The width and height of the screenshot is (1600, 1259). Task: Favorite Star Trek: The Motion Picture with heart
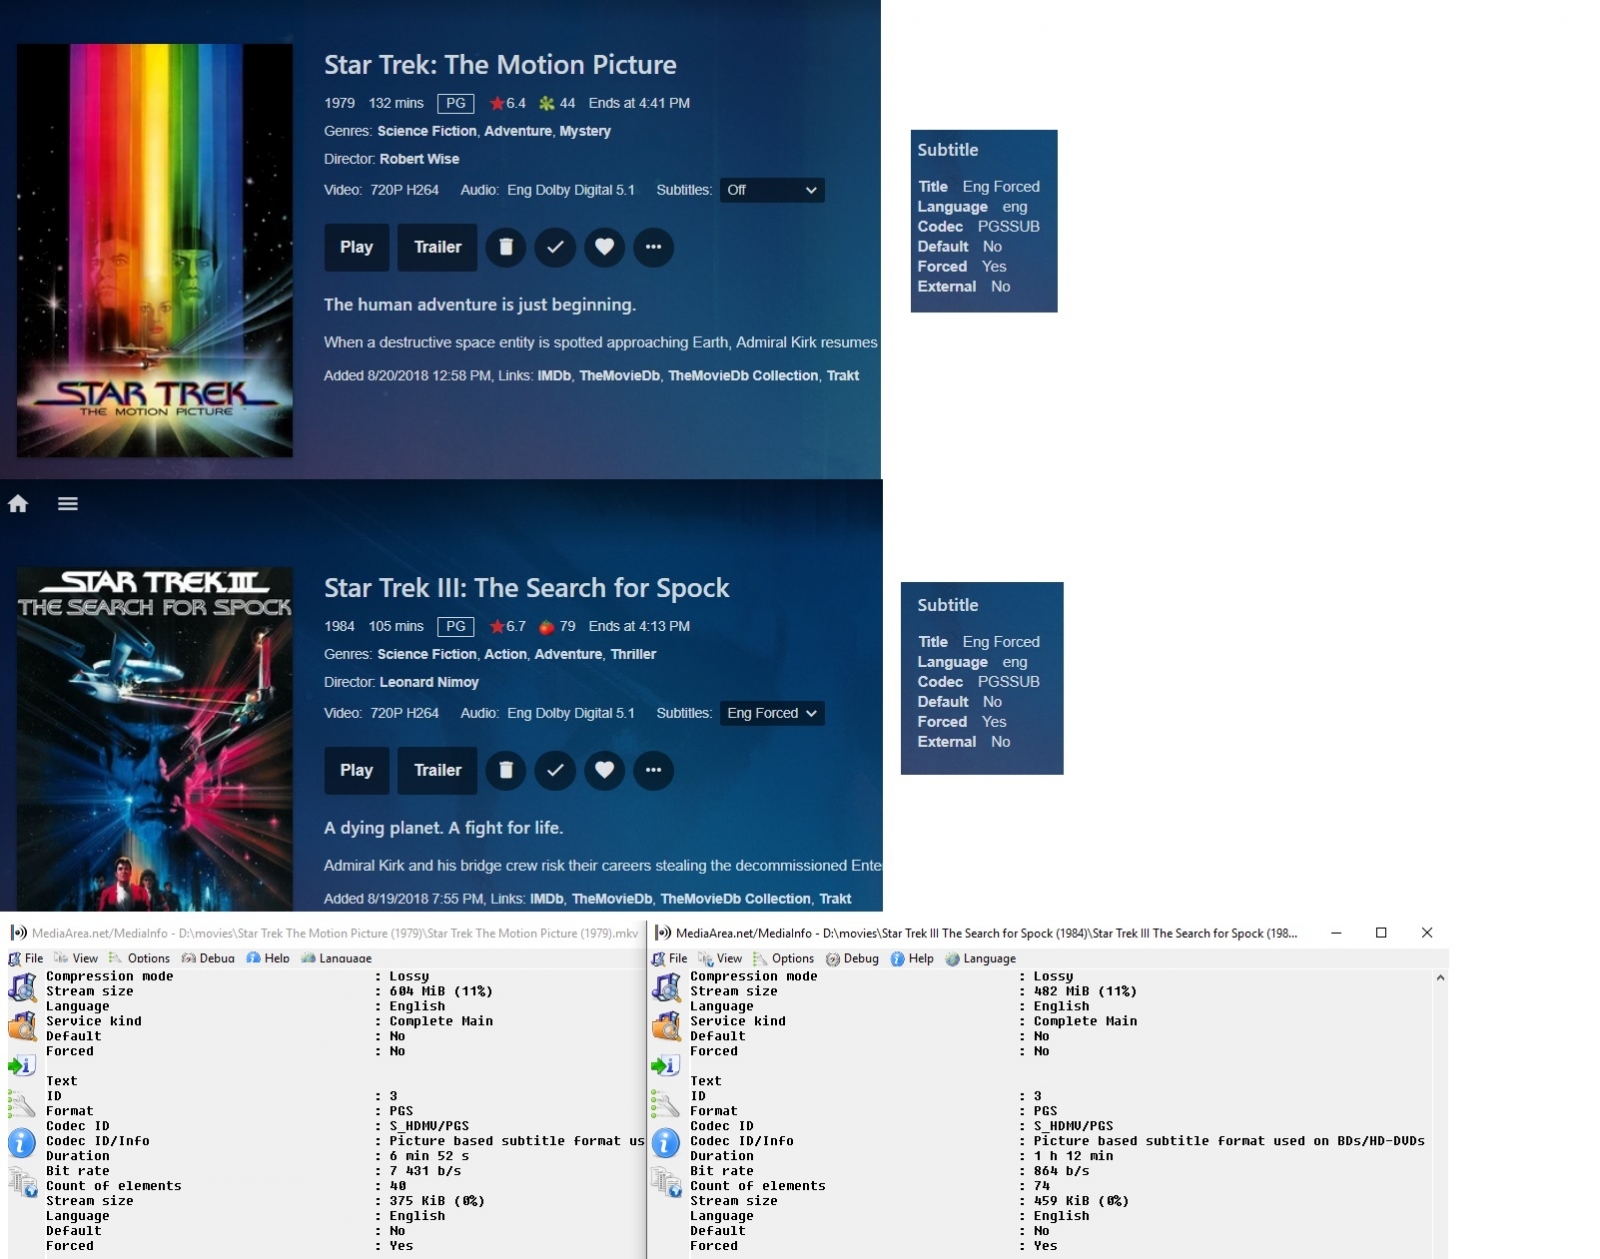pos(604,247)
